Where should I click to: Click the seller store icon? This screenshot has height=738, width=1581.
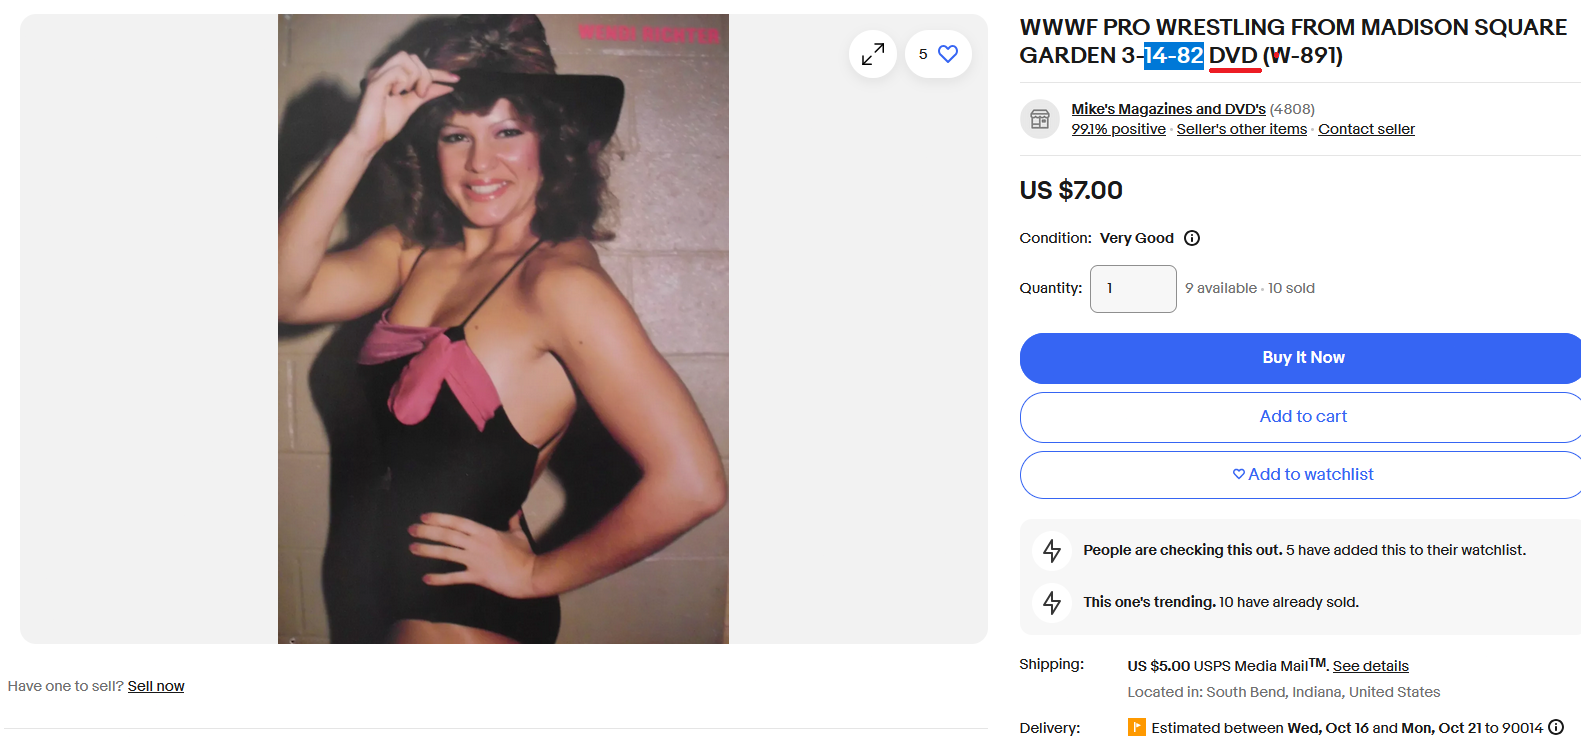1040,119
